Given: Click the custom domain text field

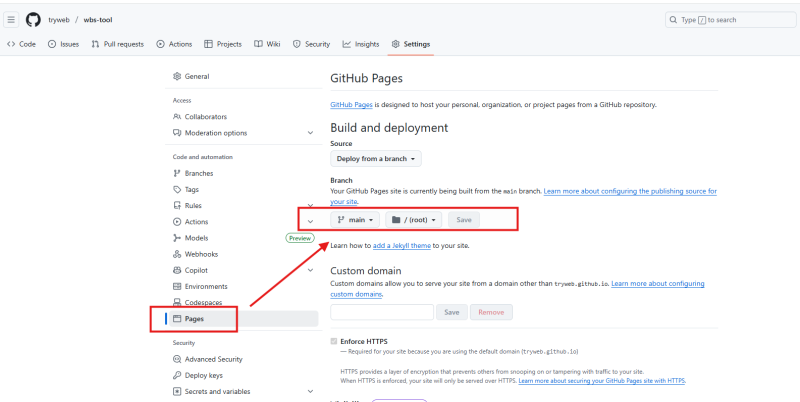Looking at the screenshot, I should [382, 312].
